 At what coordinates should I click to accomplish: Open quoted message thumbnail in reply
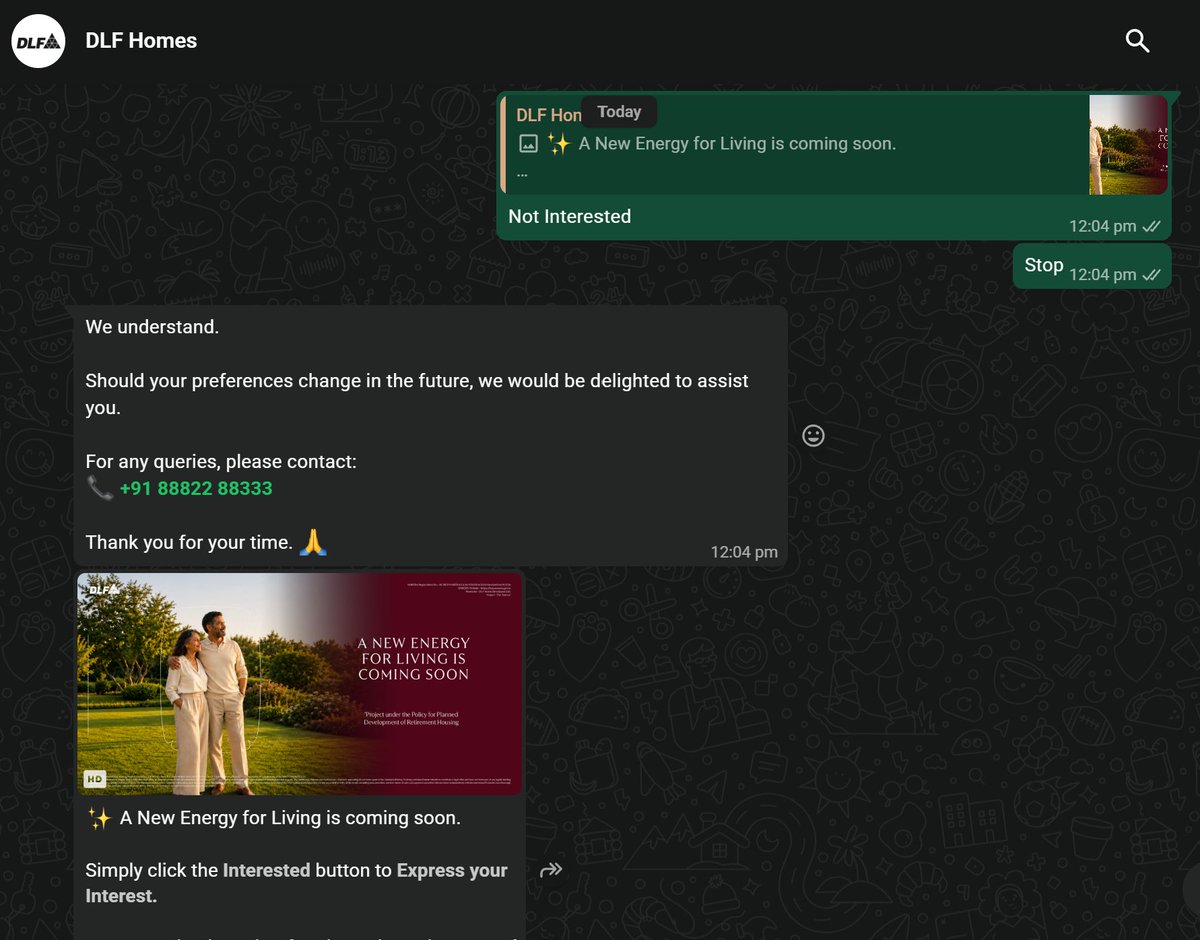[x=1128, y=145]
